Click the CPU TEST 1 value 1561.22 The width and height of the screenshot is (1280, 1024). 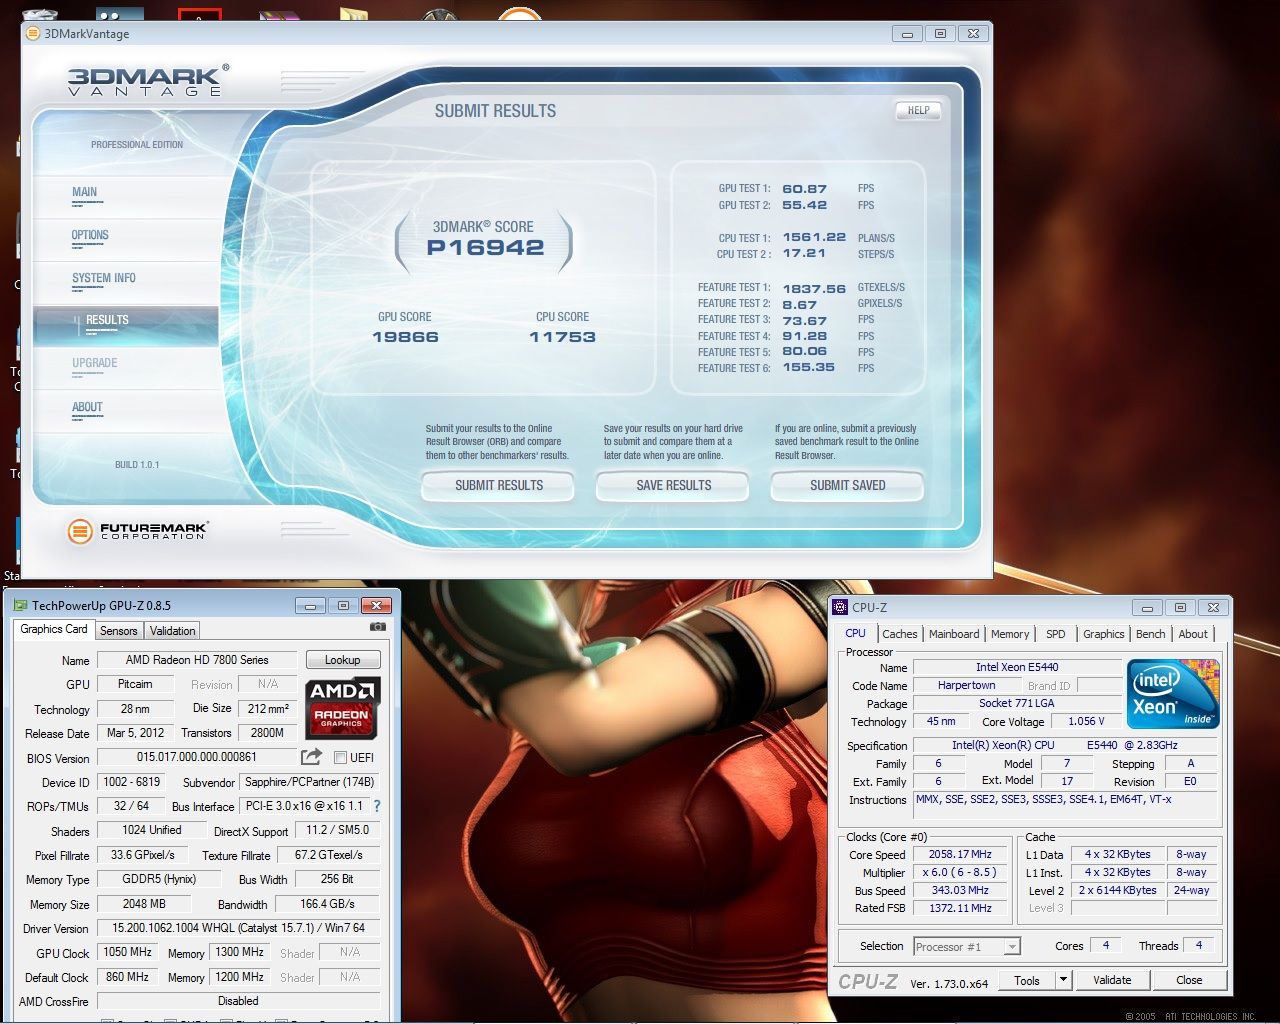pos(814,238)
